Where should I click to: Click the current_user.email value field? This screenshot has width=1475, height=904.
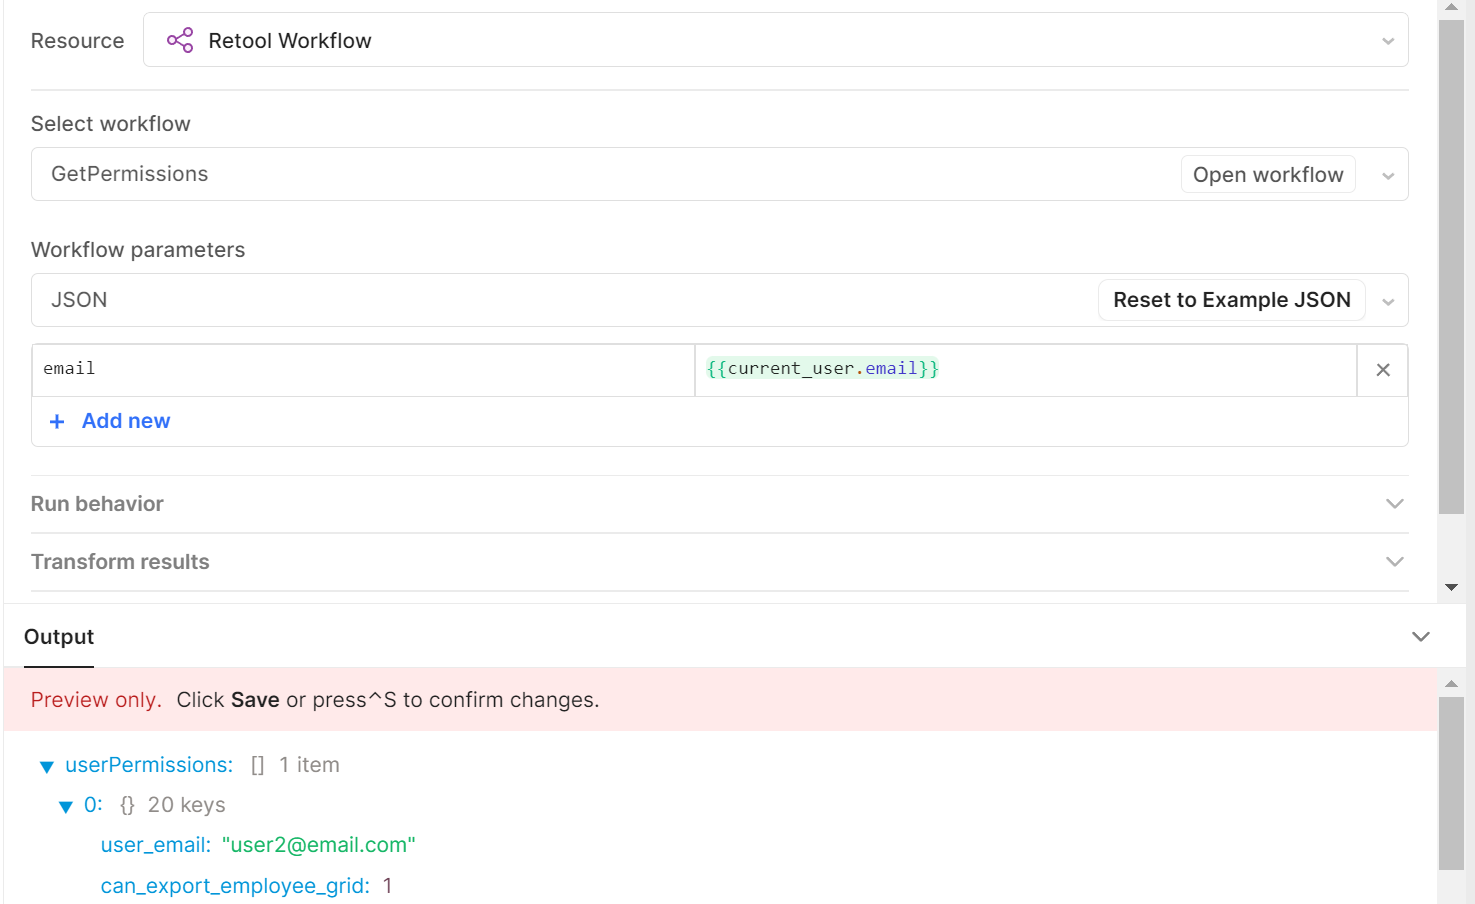[x=1026, y=370]
